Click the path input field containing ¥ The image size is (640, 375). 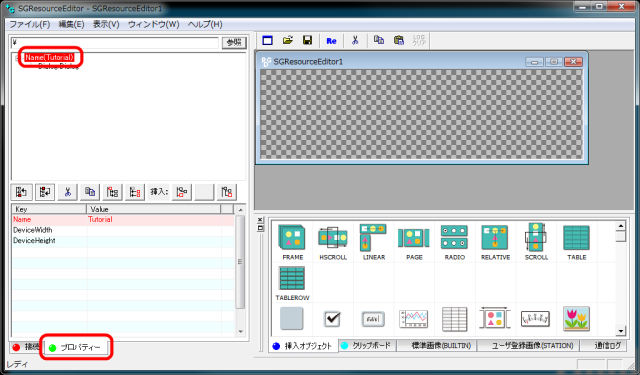115,42
